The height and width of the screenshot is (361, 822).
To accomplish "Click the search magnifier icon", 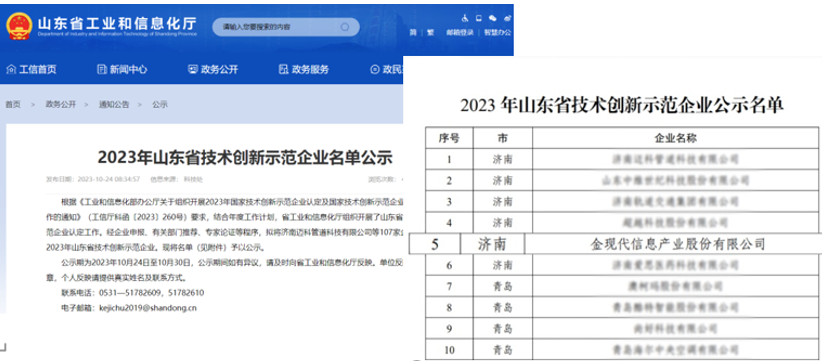I will (x=345, y=27).
